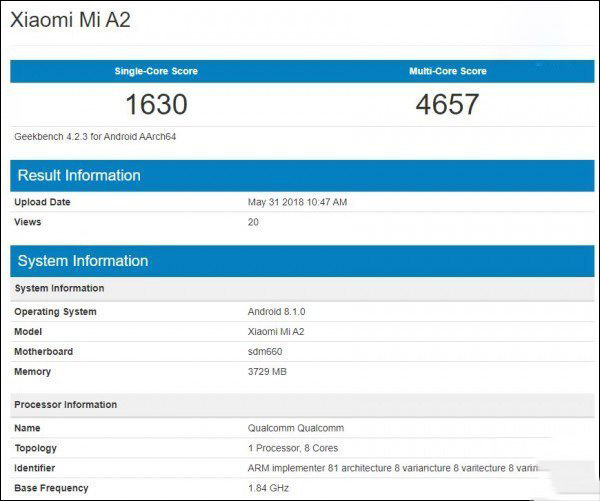Select the 'sdm660' motherboard value
600x501 pixels.
pyautogui.click(x=265, y=352)
